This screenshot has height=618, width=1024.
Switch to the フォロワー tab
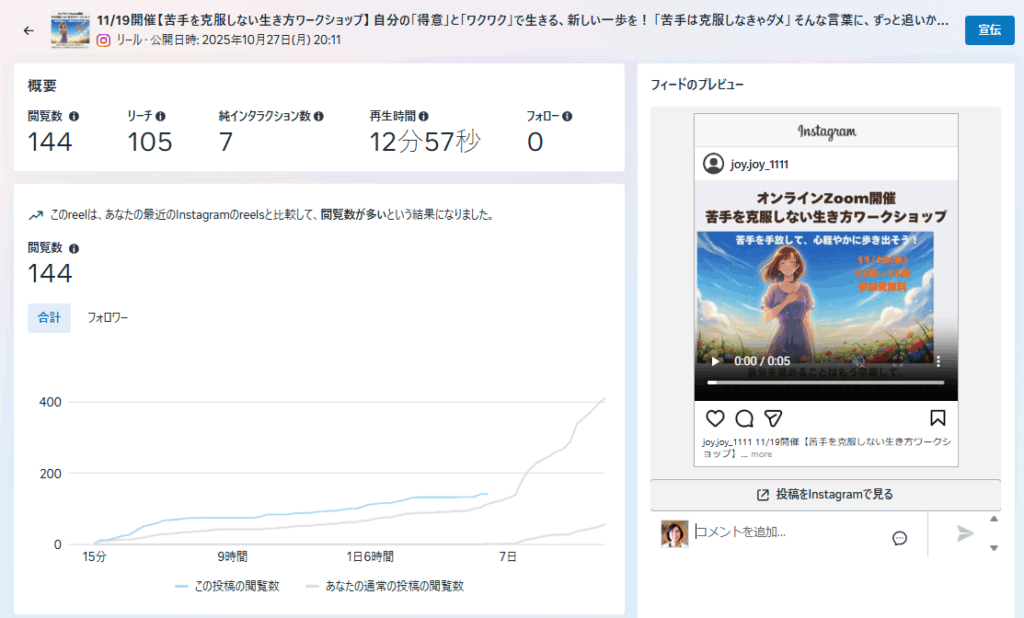[x=107, y=318]
